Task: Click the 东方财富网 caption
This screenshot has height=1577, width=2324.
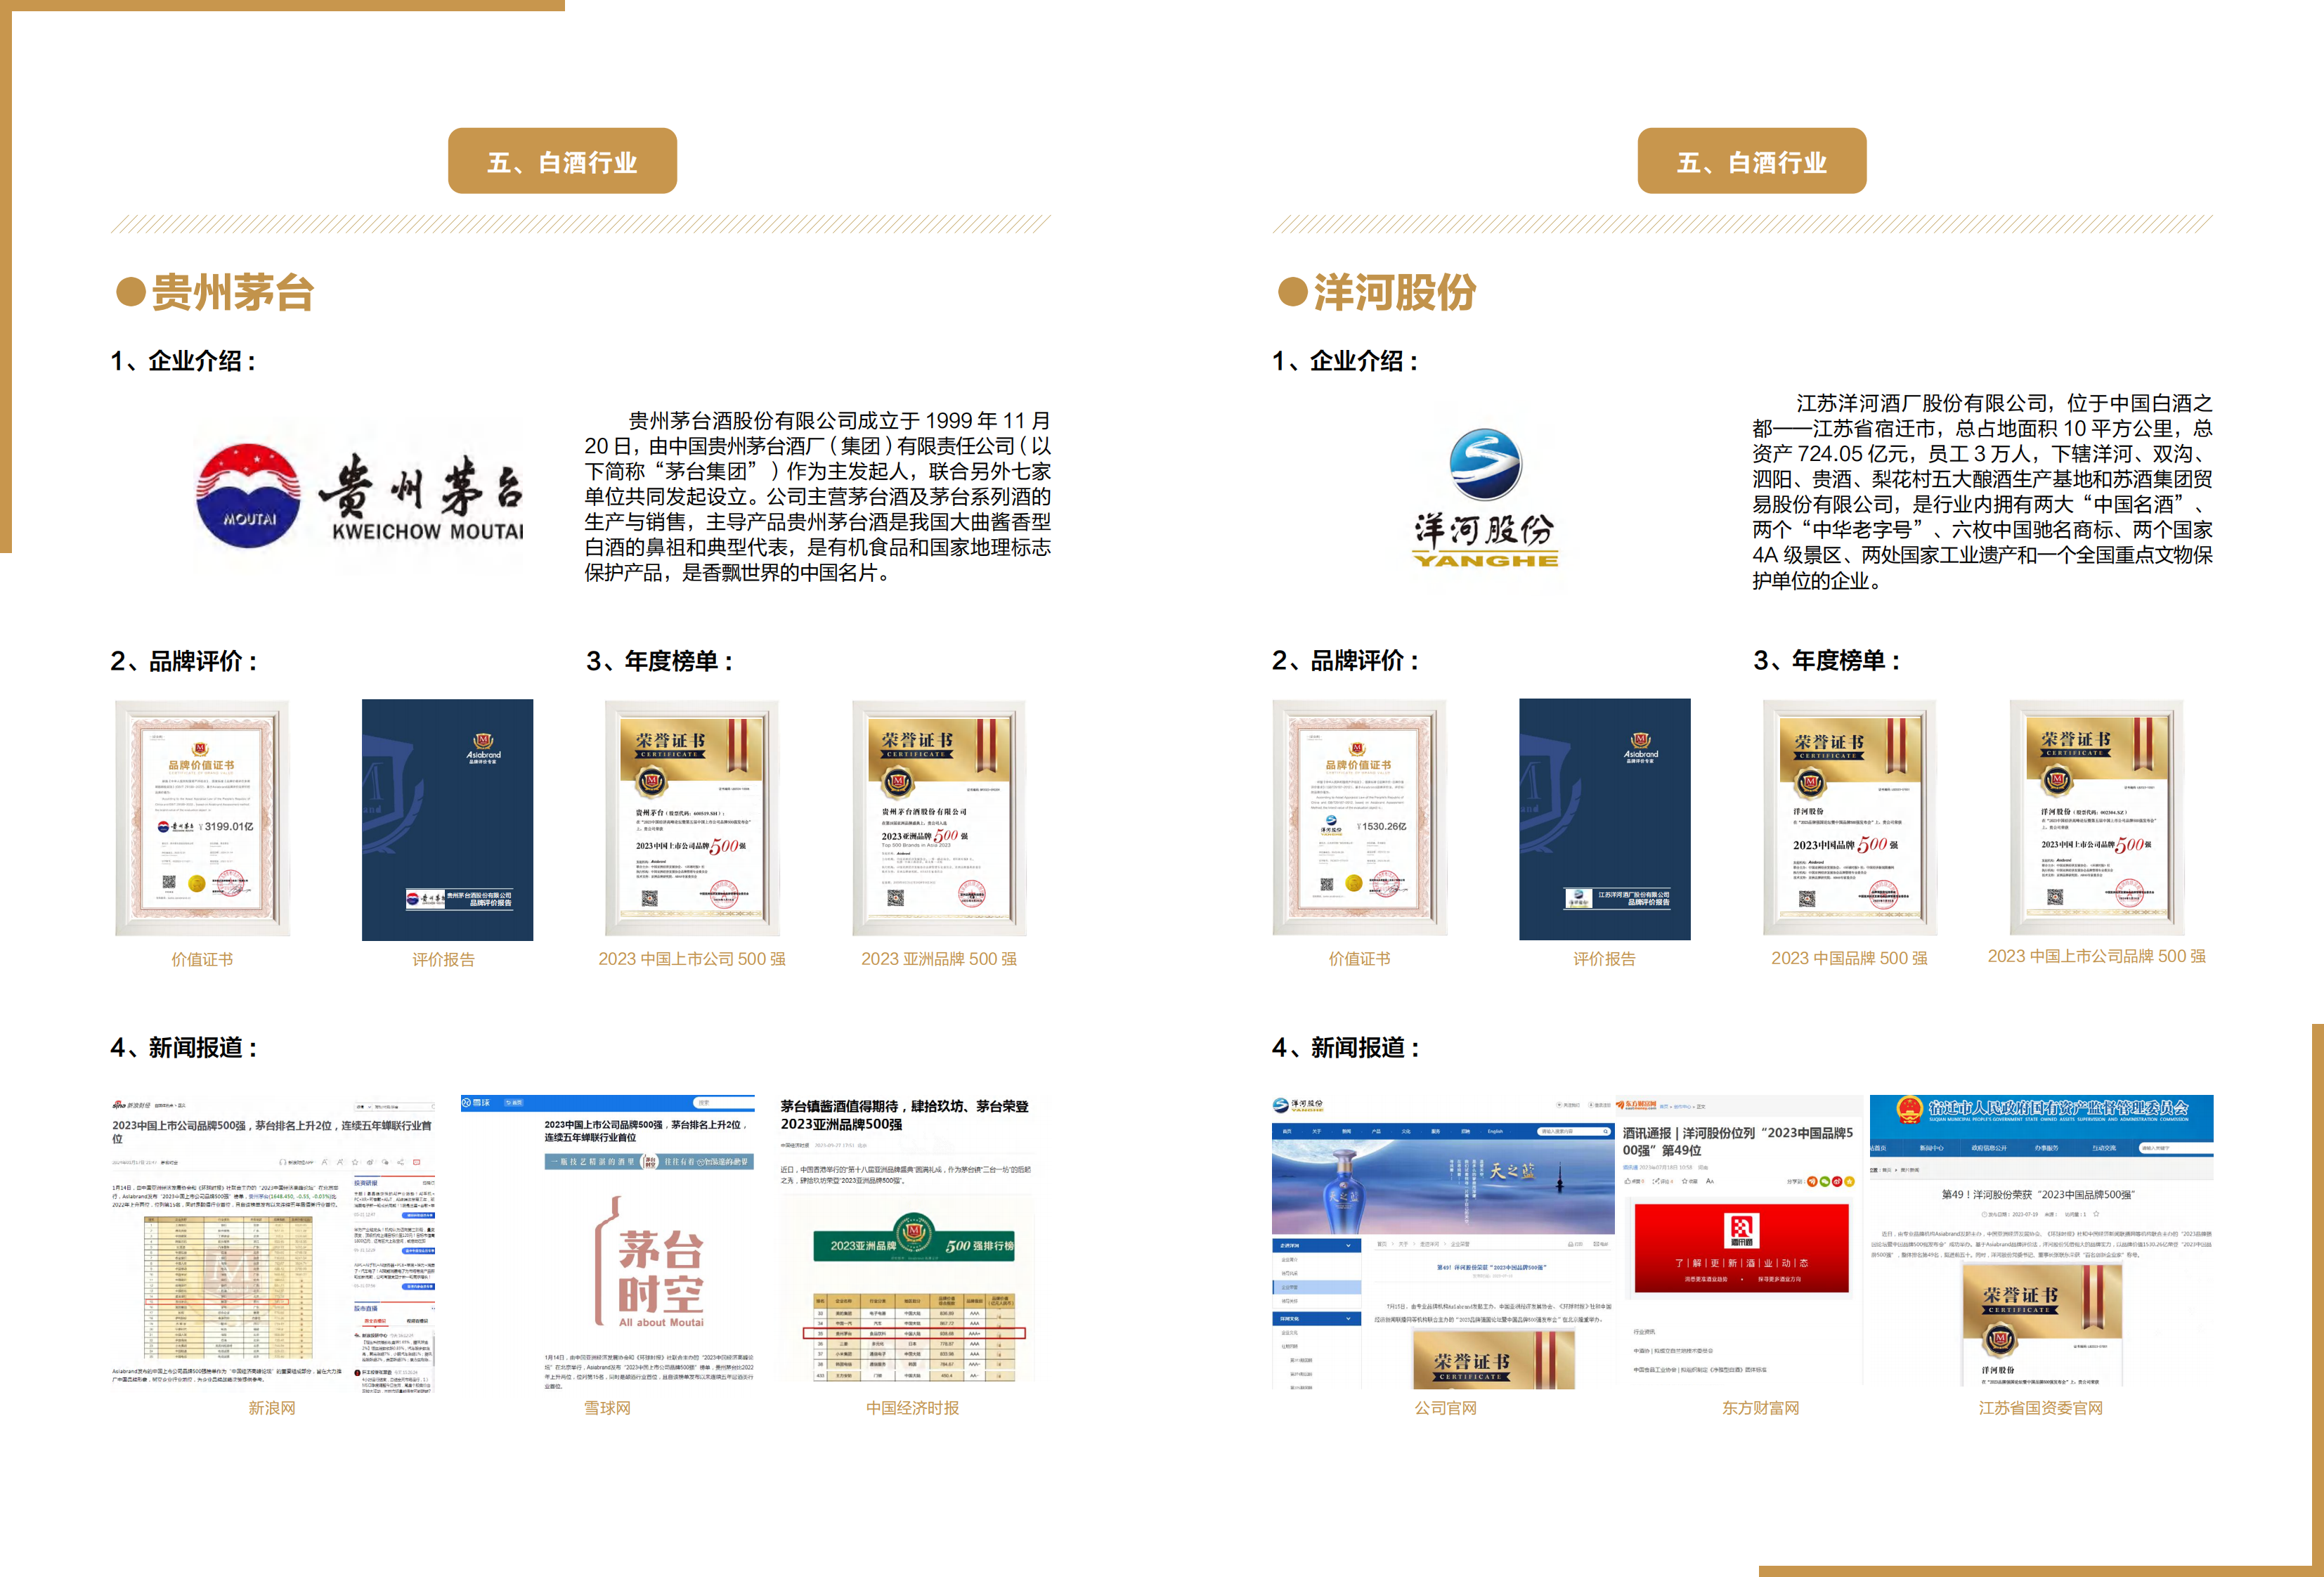Action: point(1760,1408)
